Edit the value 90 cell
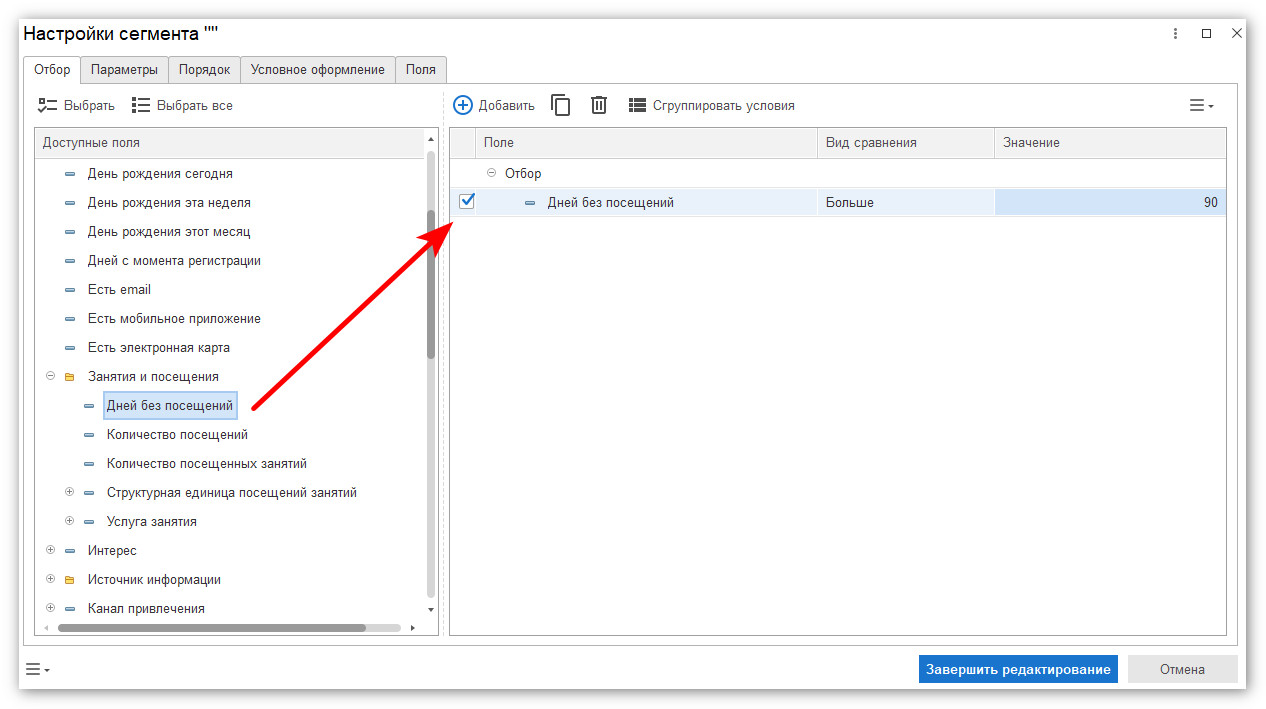1266x709 pixels. click(x=1110, y=202)
